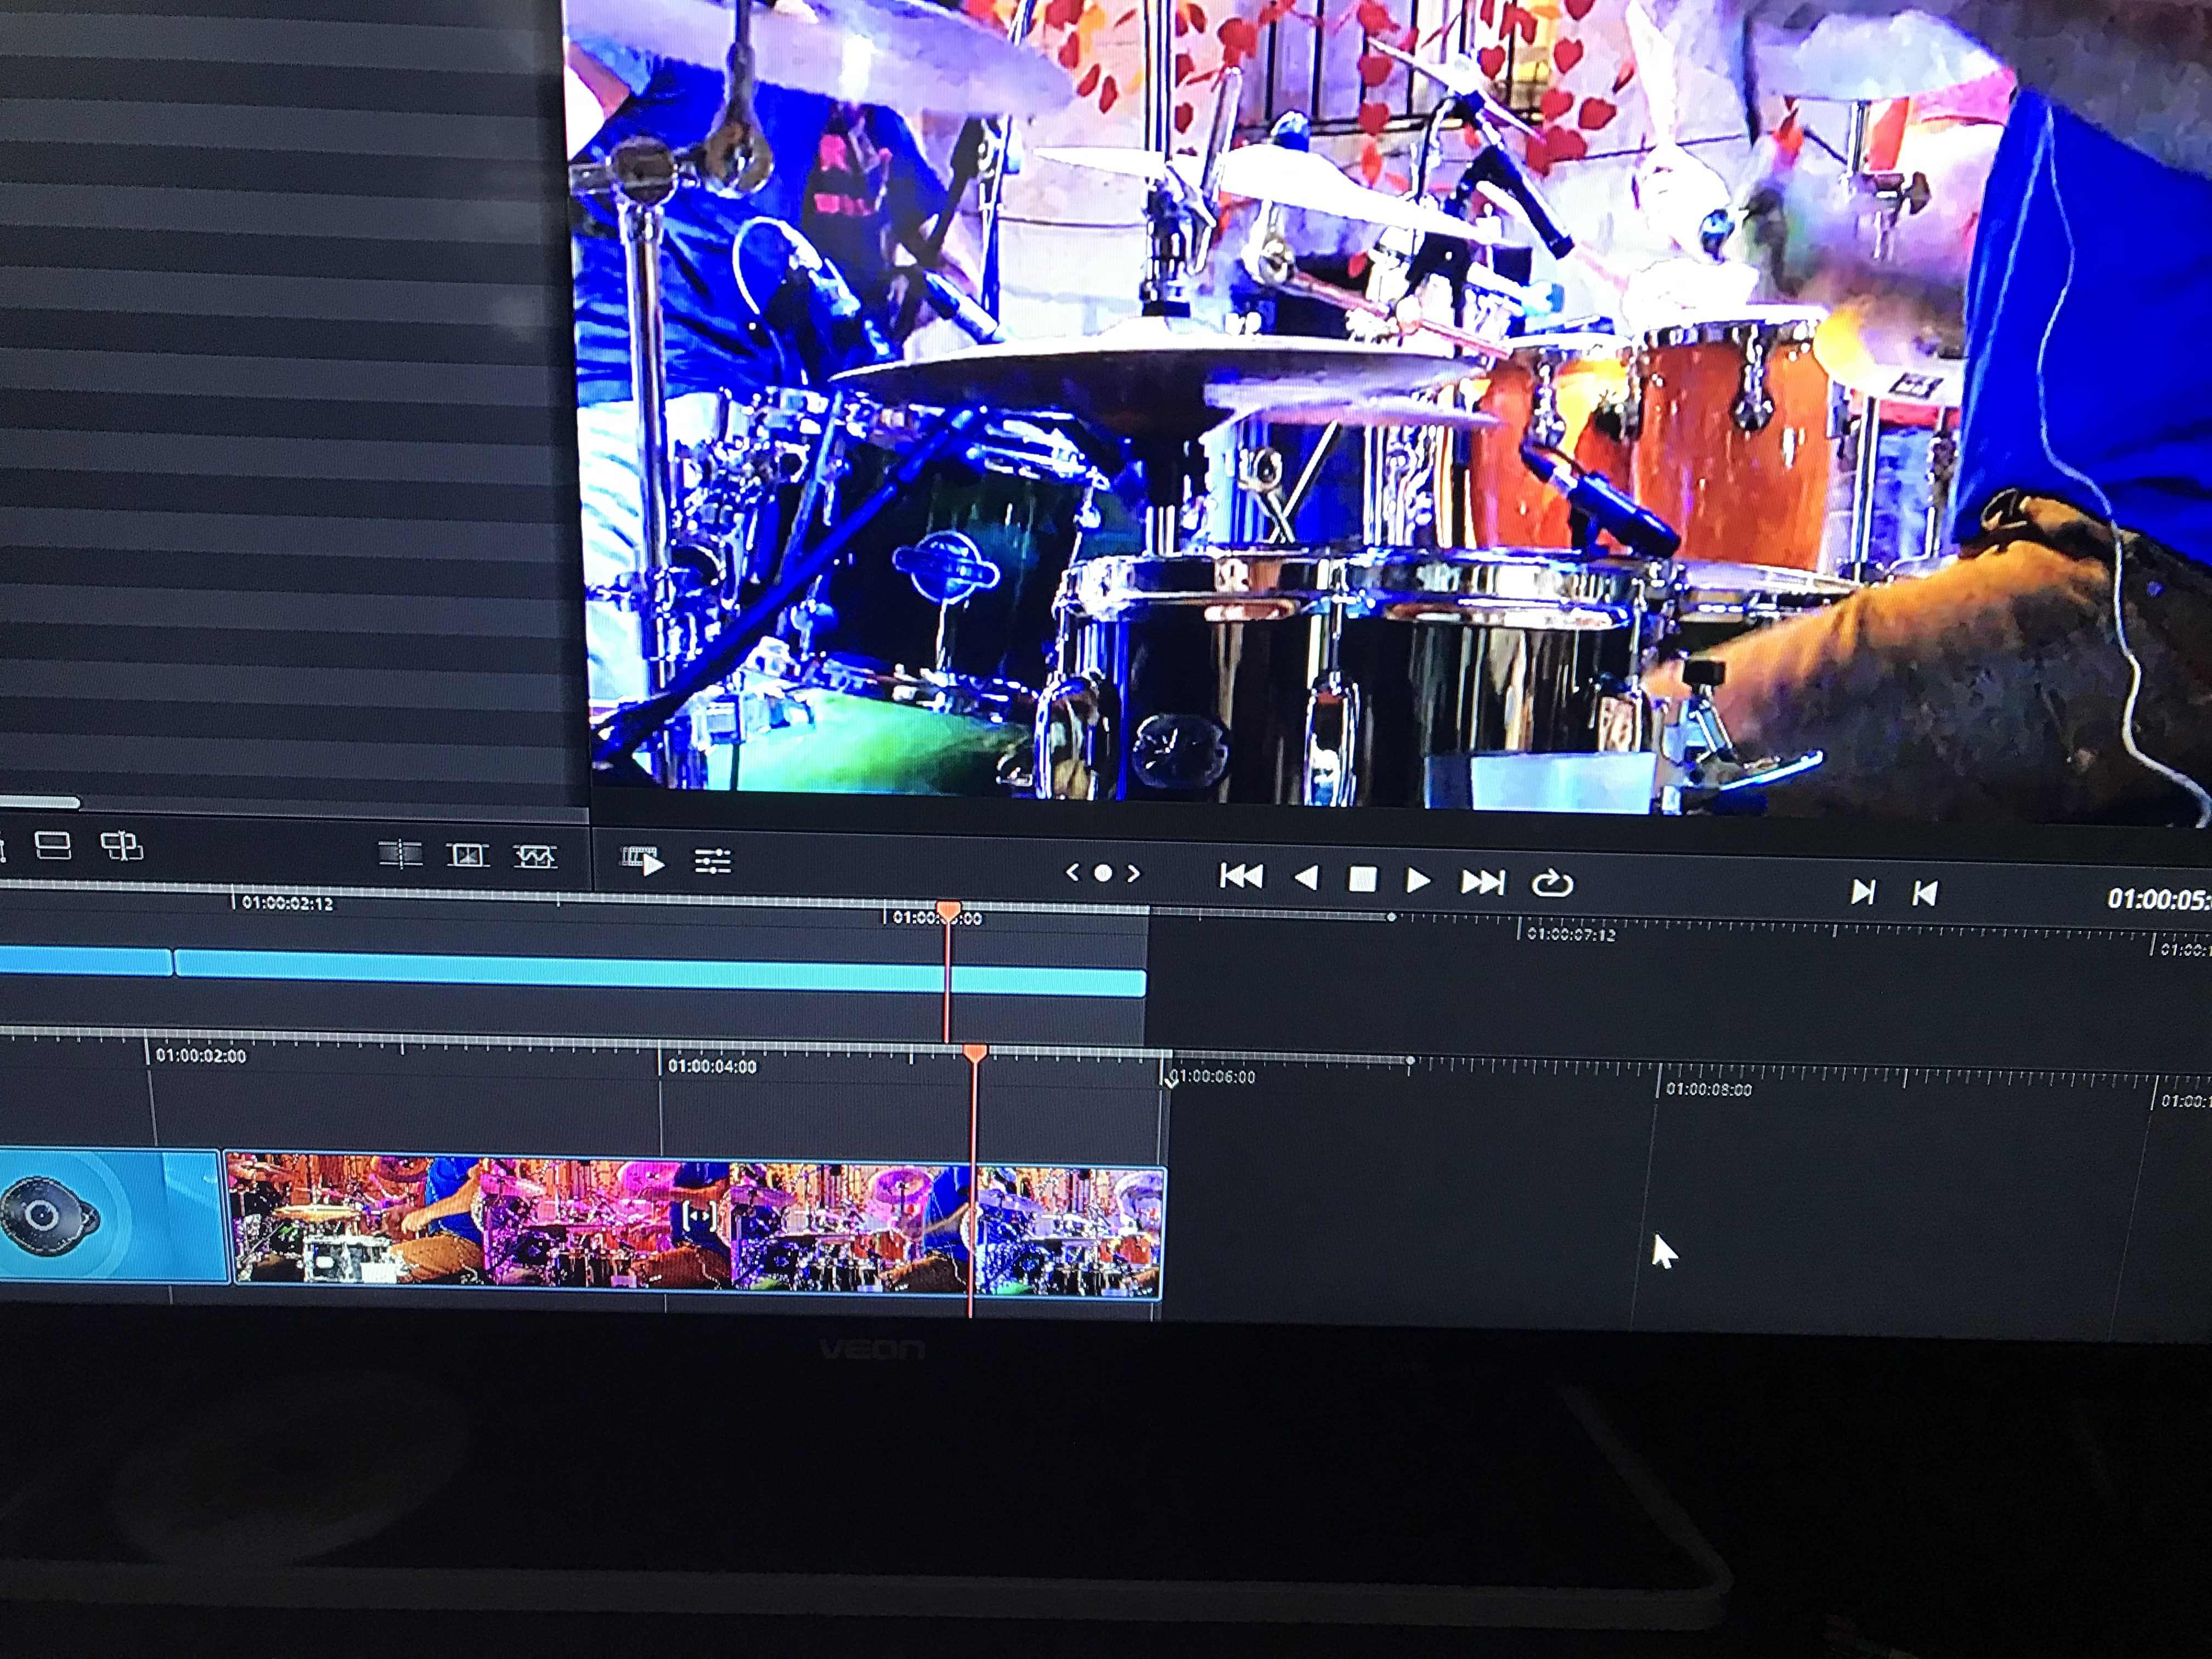Image resolution: width=2212 pixels, height=1659 pixels.
Task: Click the 01:00:04:00 ruler label
Action: coord(712,1066)
